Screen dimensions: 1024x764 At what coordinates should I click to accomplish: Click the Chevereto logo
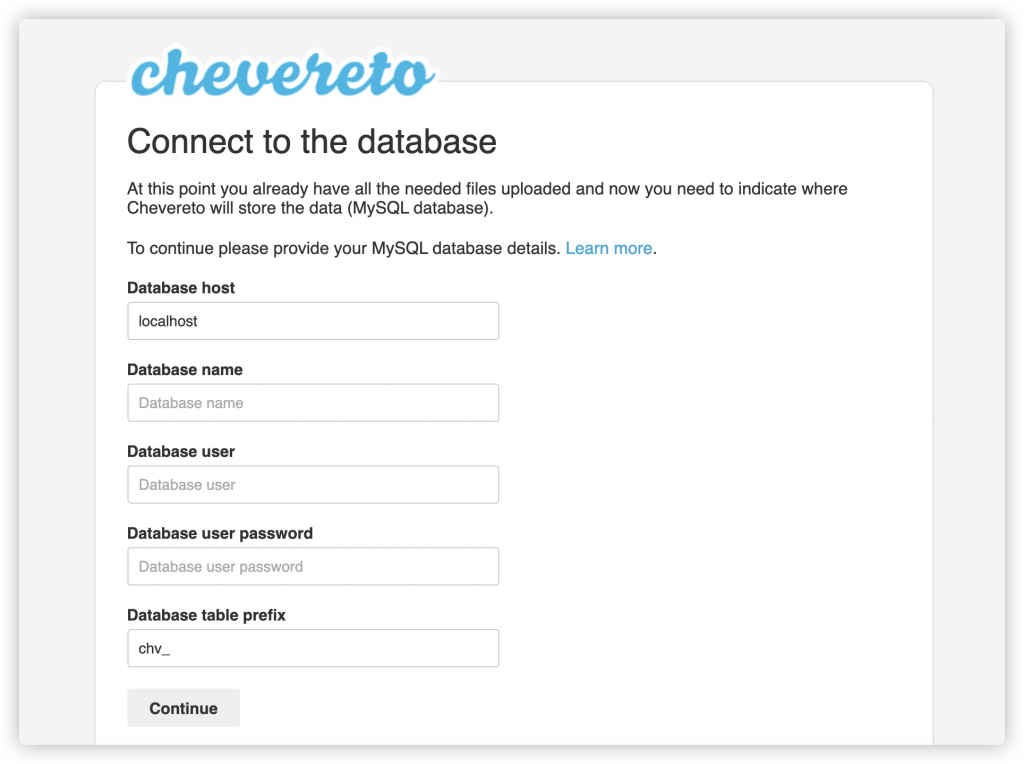click(x=283, y=72)
